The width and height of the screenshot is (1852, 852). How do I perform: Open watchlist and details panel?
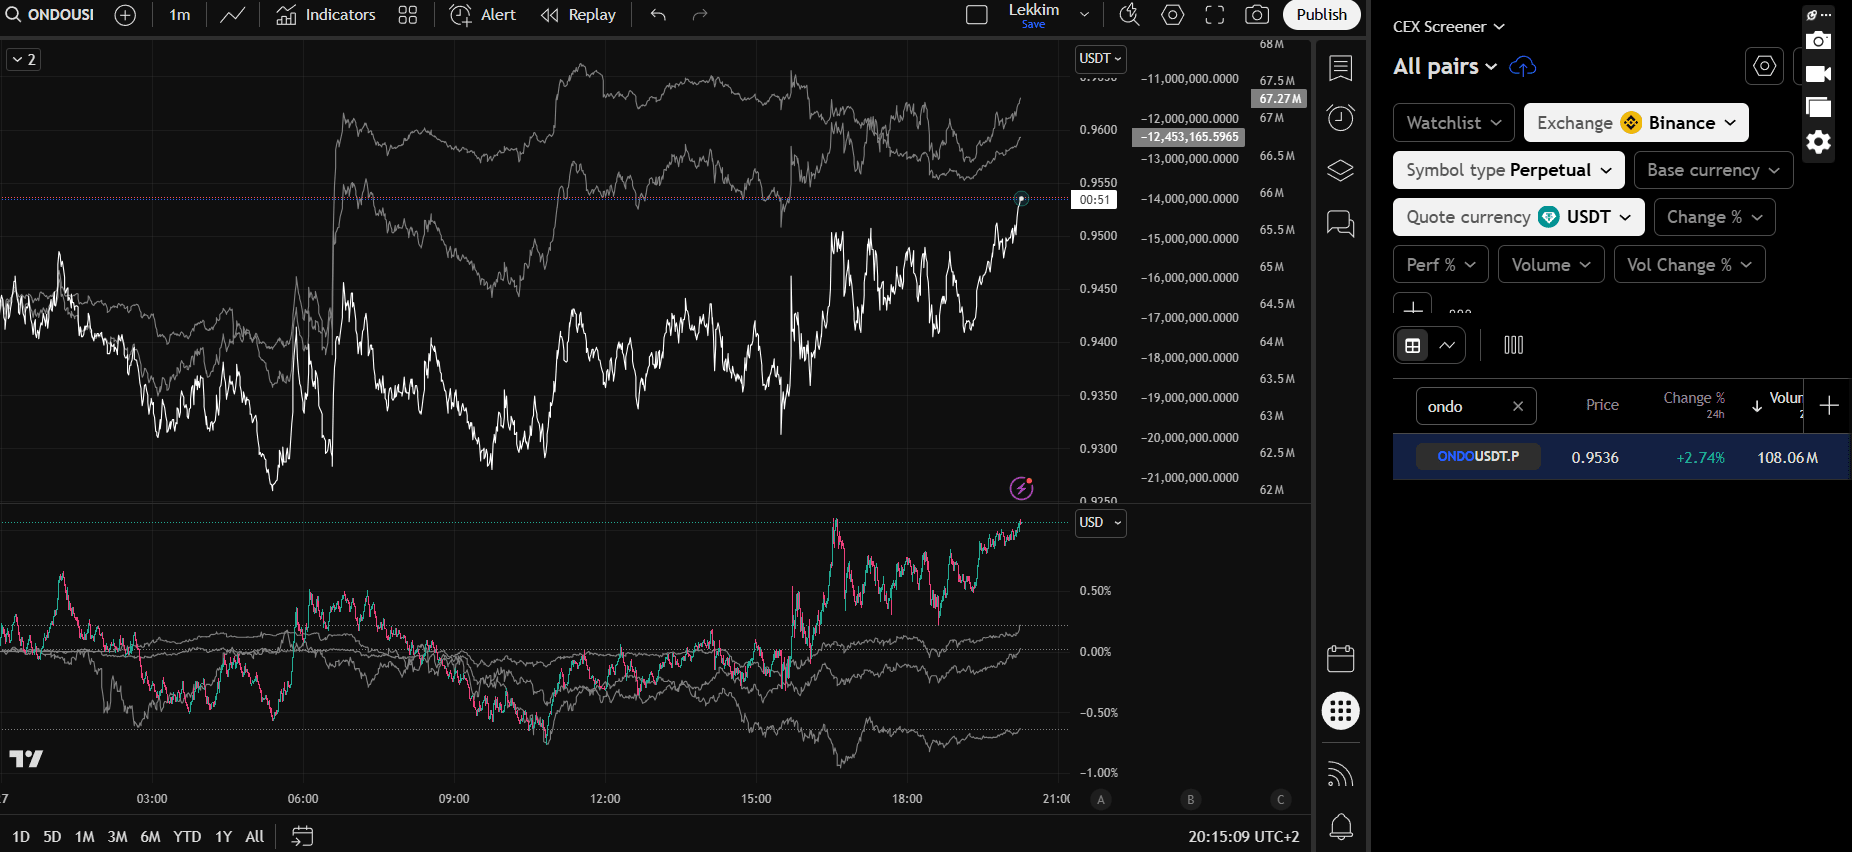coord(1341,68)
